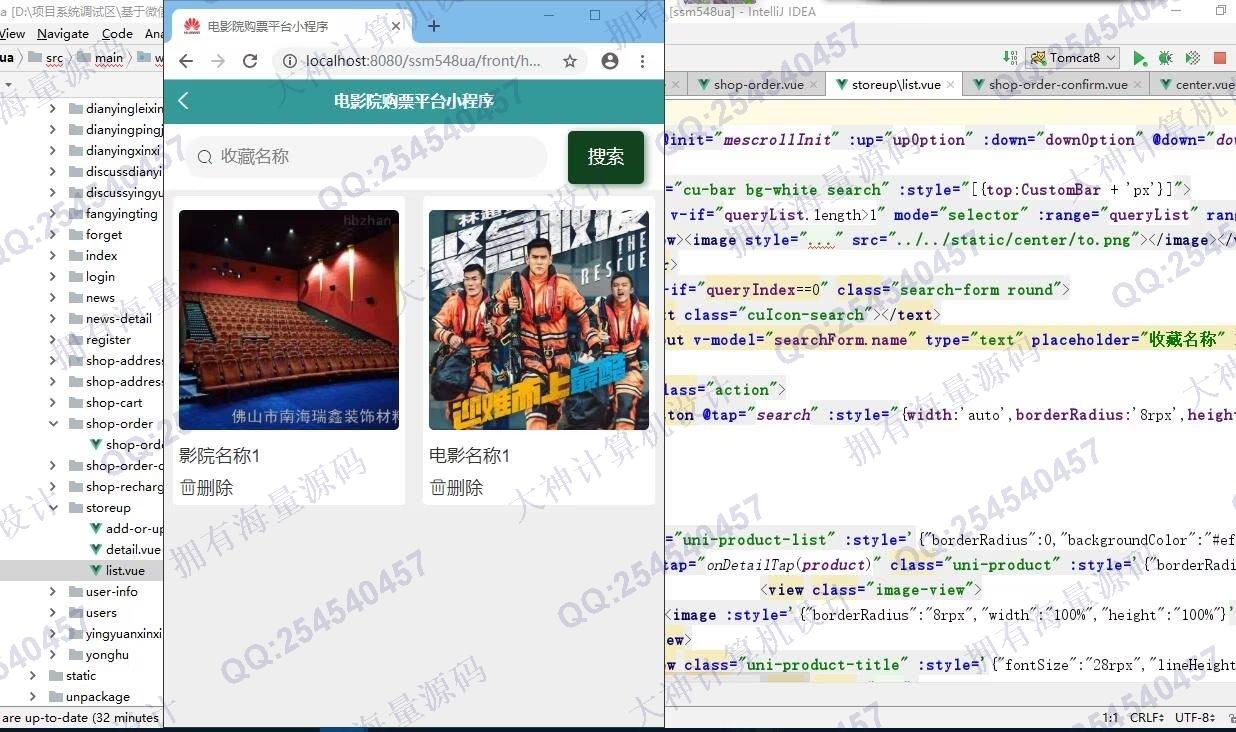Screen dimensions: 1236x732
Task: Open the cinema hall thumbnail image
Action: 289,320
